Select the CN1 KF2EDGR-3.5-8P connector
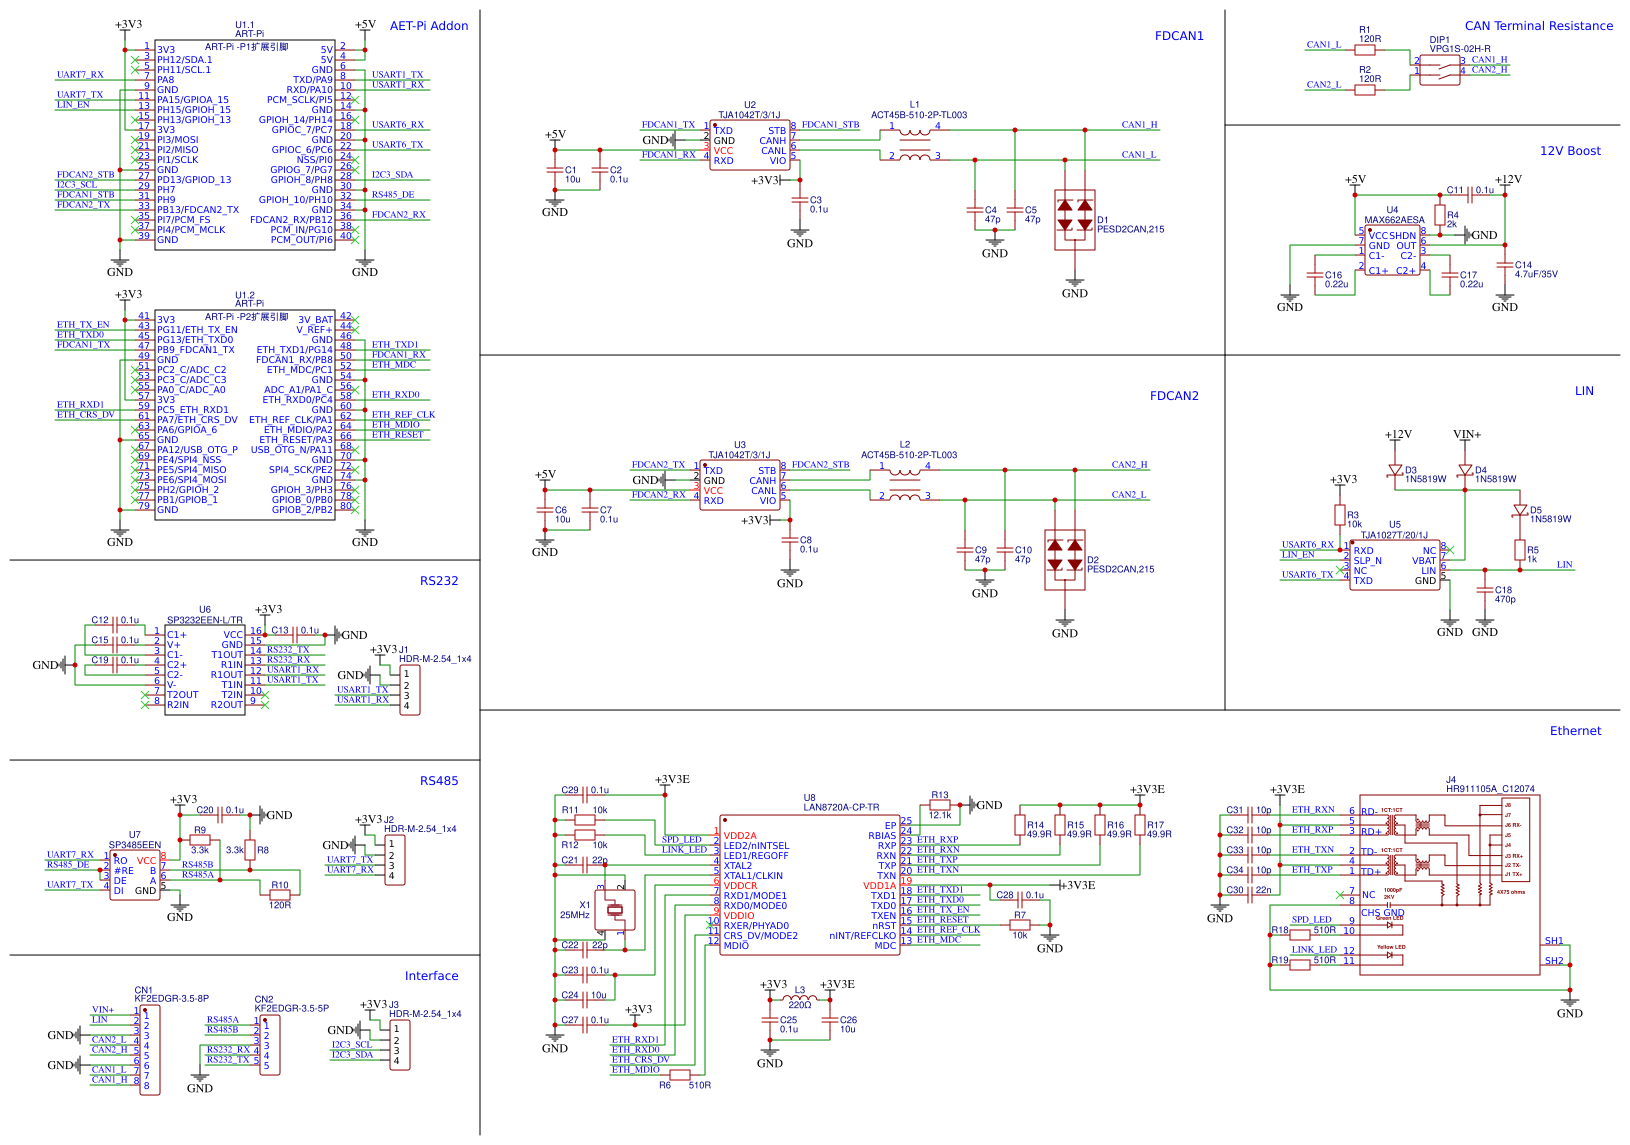1630x1145 pixels. 149,1050
